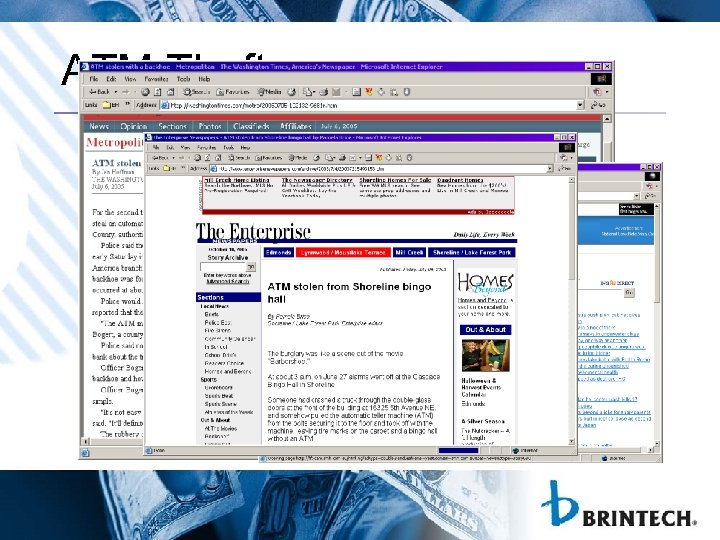Screen dimensions: 720x540
Task: Click Story Archive go button
Action: tap(251, 267)
